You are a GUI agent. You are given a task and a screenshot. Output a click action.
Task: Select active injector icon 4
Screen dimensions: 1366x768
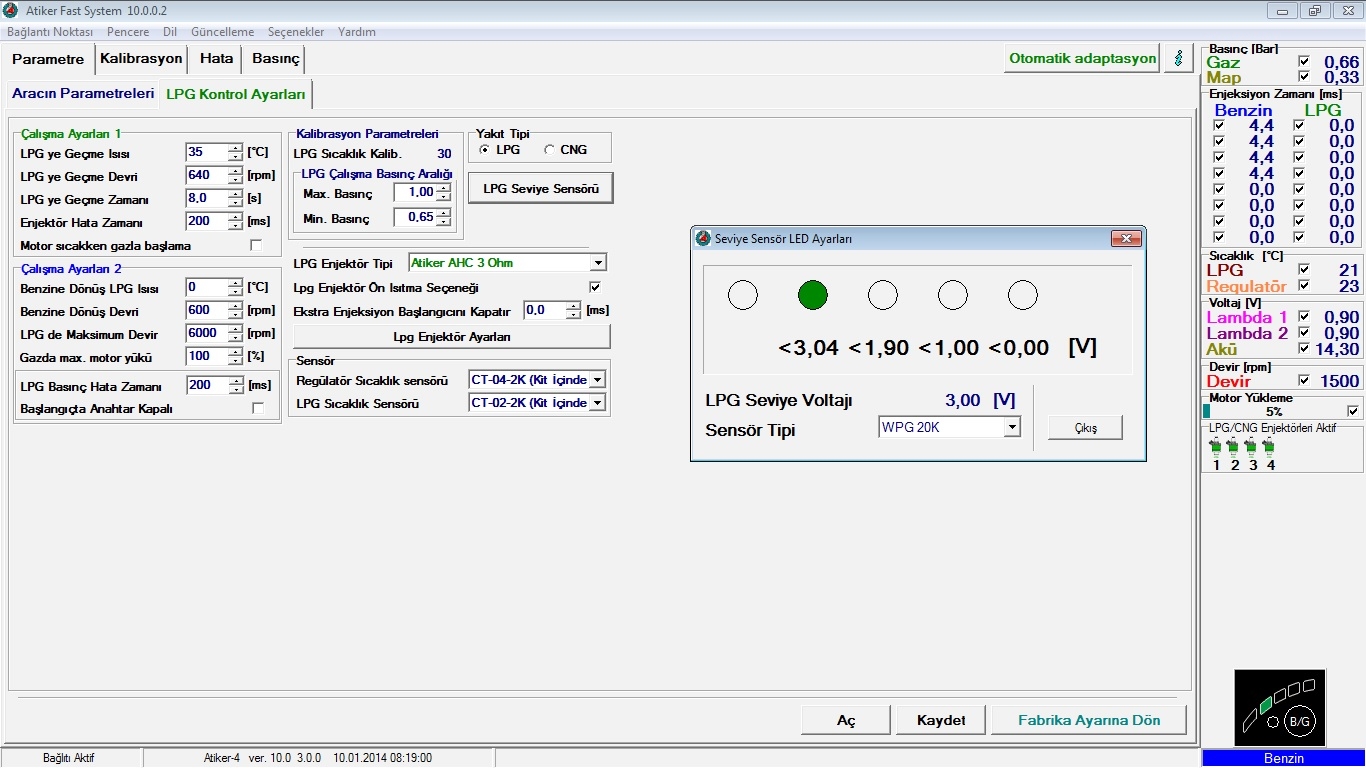[1270, 447]
